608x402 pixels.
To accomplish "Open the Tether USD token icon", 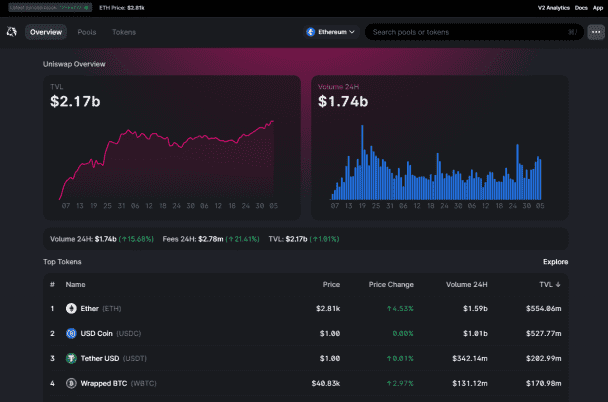I will tap(71, 358).
